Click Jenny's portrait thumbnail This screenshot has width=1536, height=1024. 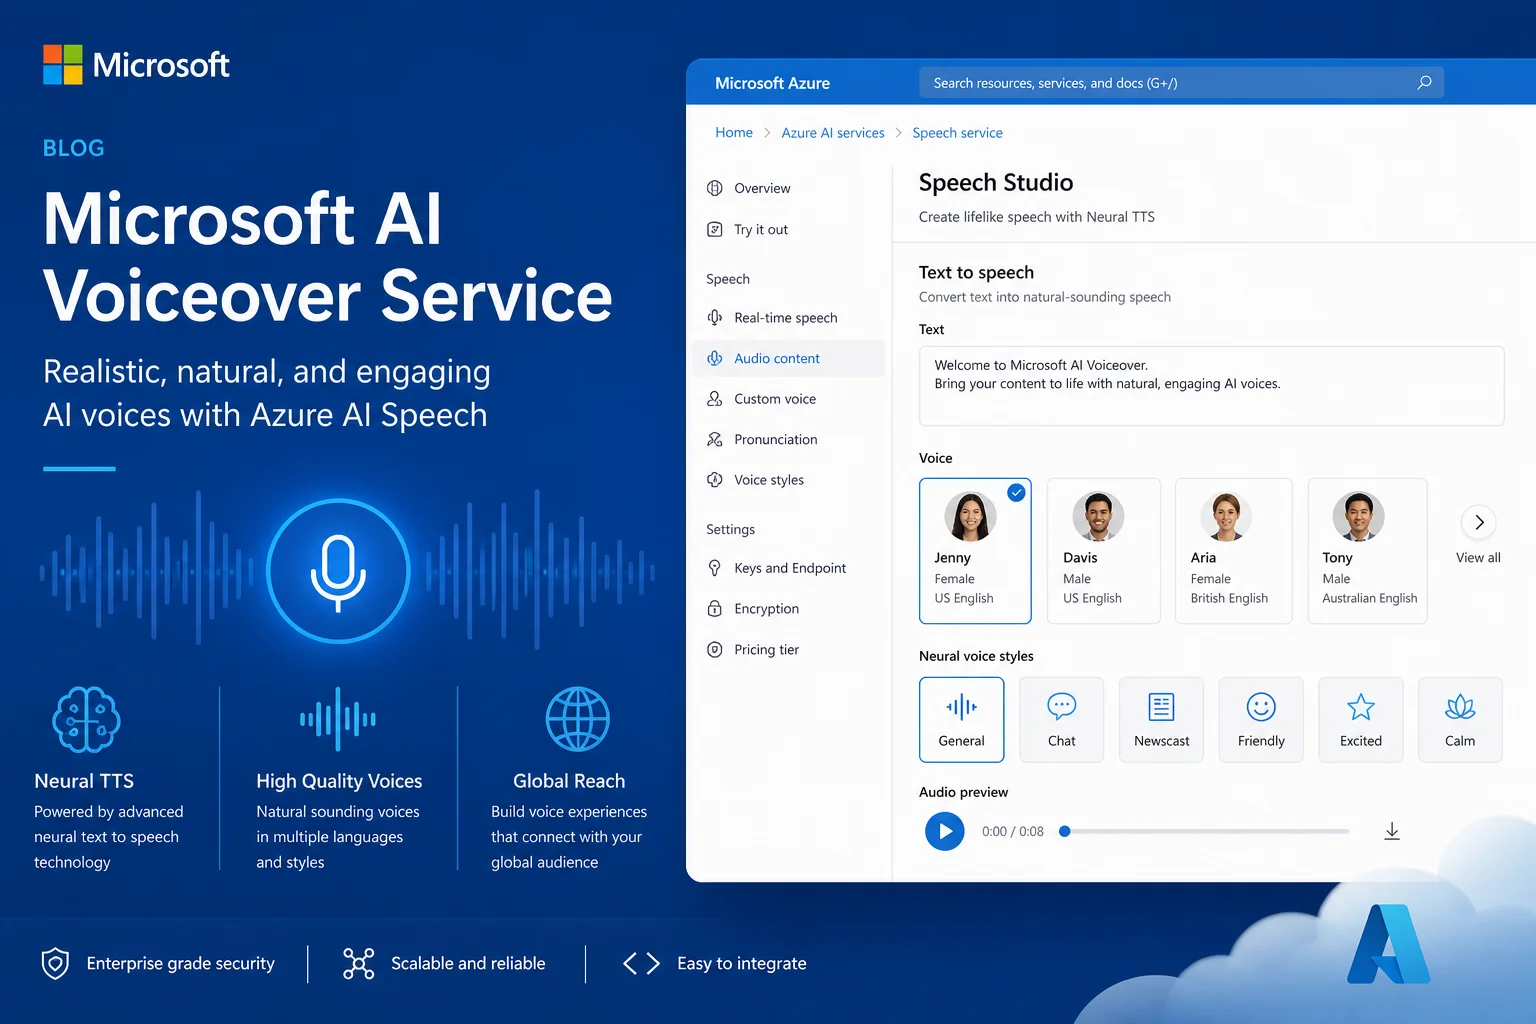970,516
